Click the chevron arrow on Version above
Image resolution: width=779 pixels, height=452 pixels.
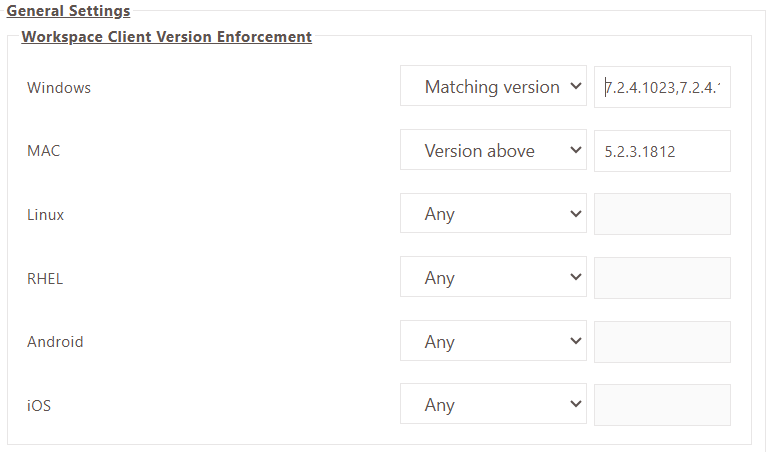click(576, 150)
